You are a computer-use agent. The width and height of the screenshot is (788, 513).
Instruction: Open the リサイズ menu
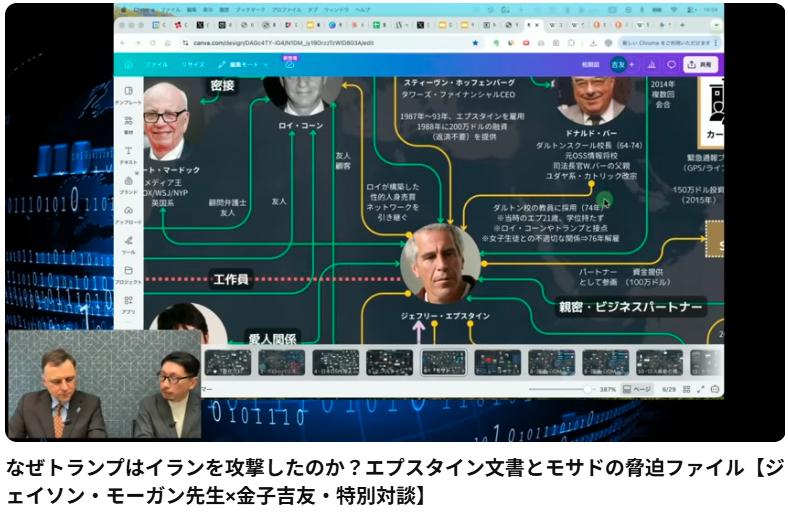pos(193,64)
